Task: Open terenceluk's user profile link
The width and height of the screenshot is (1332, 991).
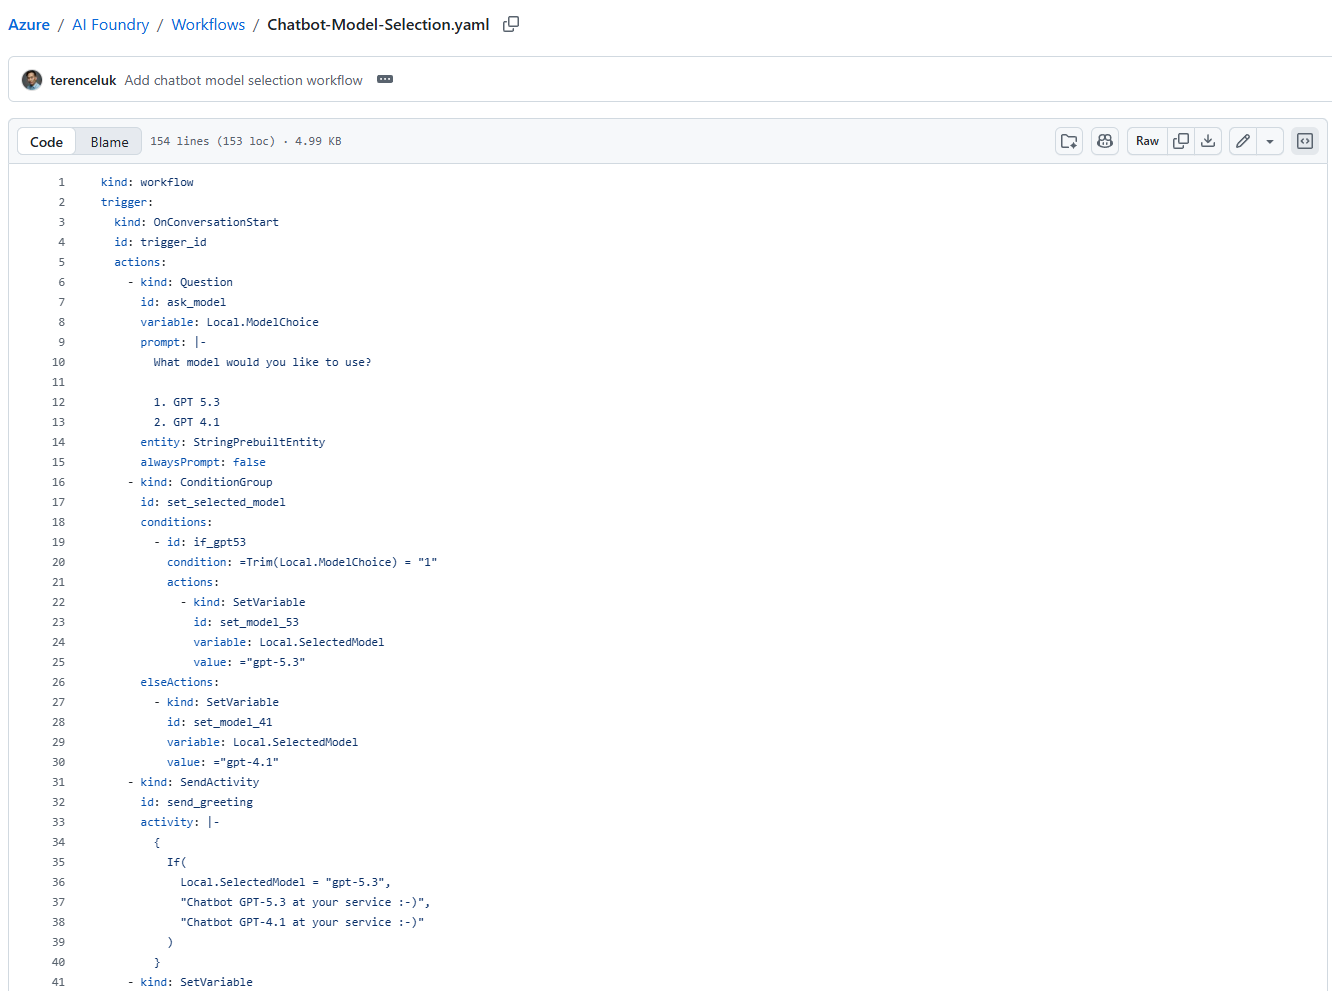Action: [83, 80]
